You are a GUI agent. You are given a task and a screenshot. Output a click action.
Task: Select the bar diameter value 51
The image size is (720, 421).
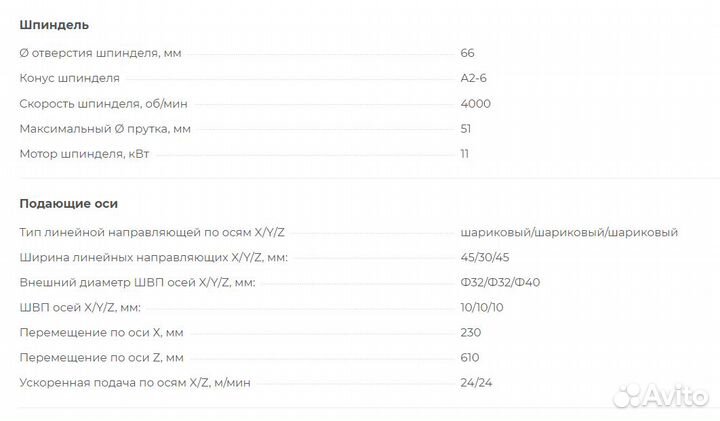click(466, 128)
